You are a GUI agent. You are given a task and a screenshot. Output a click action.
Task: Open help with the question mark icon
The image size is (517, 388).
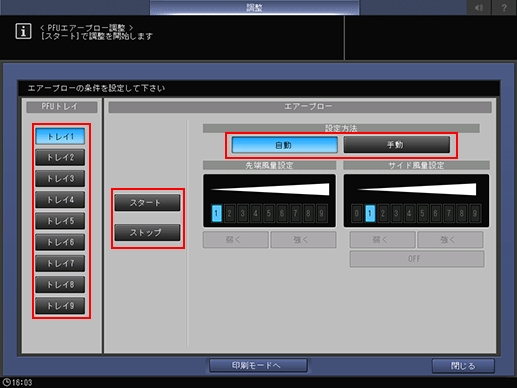click(x=504, y=7)
